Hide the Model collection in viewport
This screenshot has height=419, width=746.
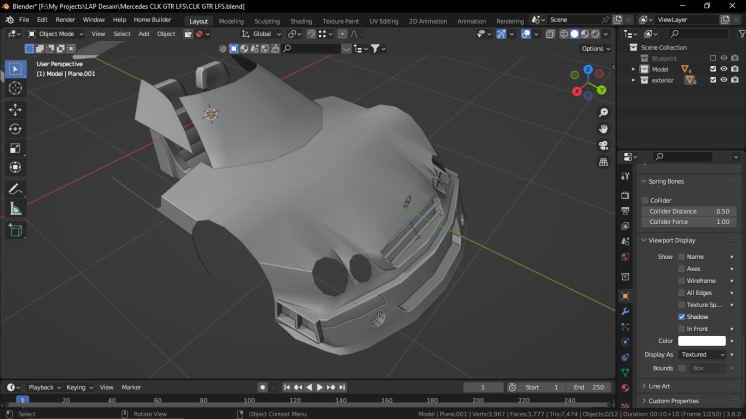coord(724,69)
